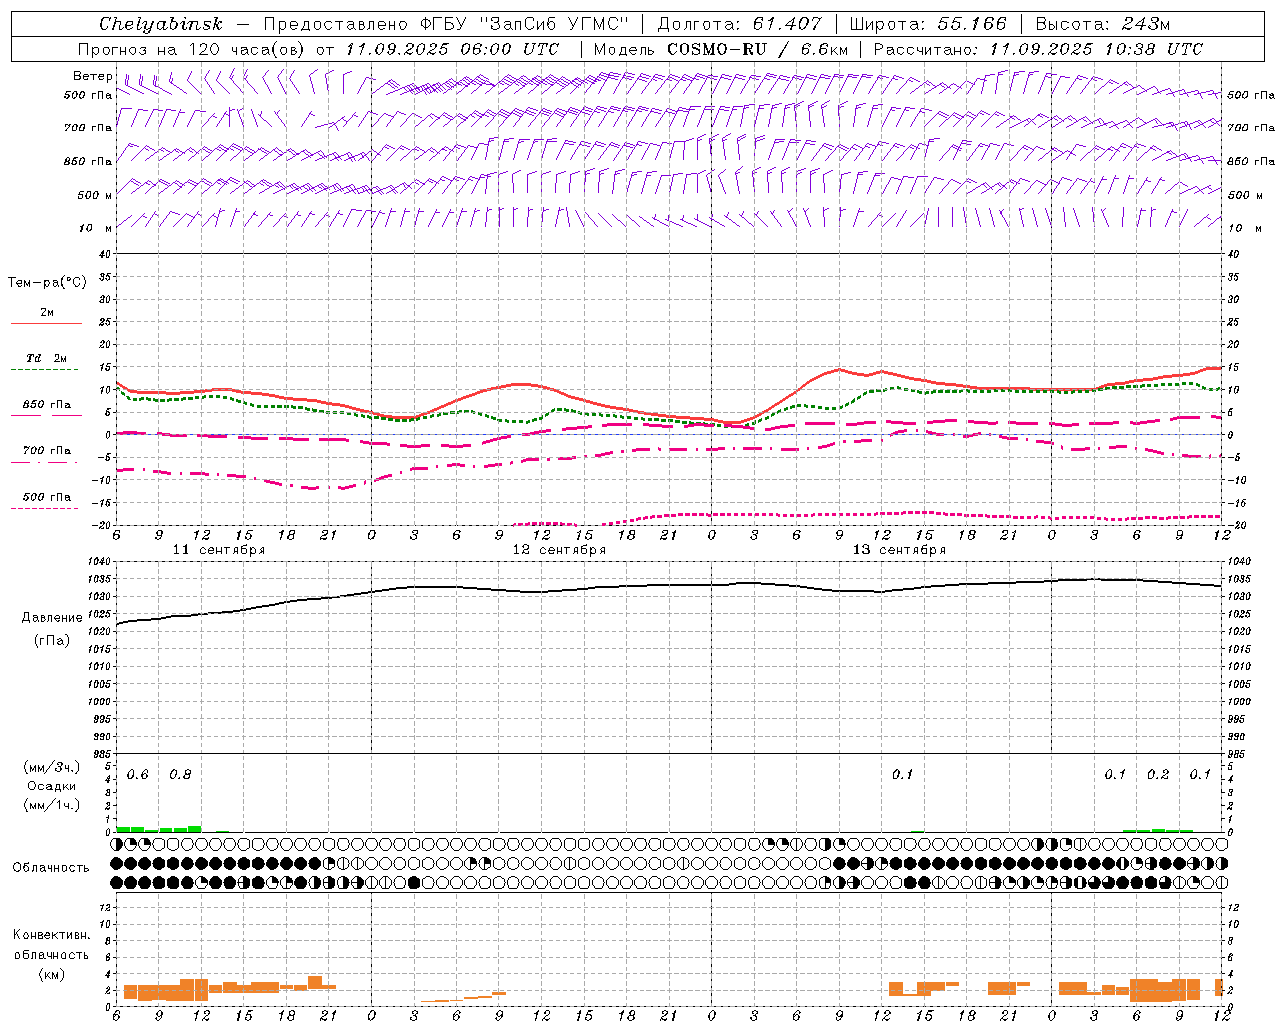This screenshot has width=1280, height=1024.
Task: Click the red "2м" temperature legend entry
Action: coord(47,313)
